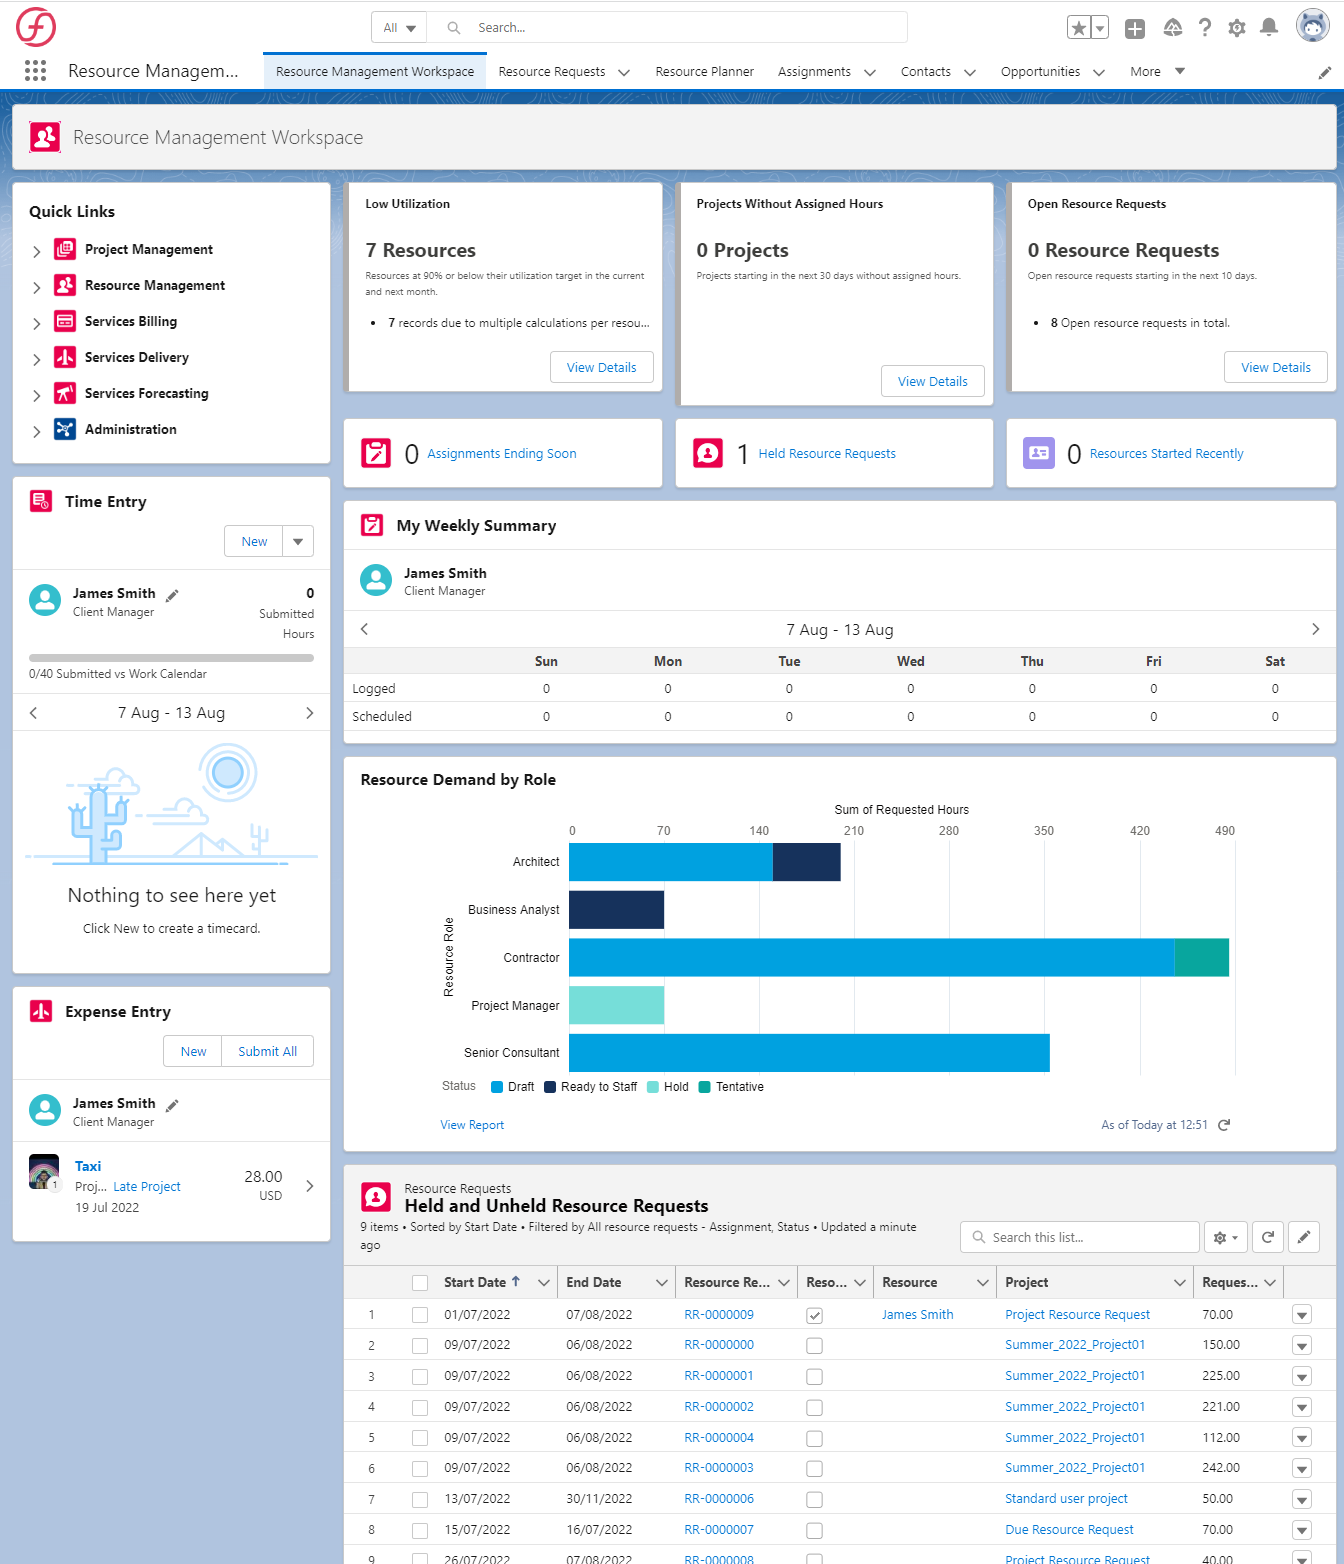Open the Setup gear icon

point(1237,28)
